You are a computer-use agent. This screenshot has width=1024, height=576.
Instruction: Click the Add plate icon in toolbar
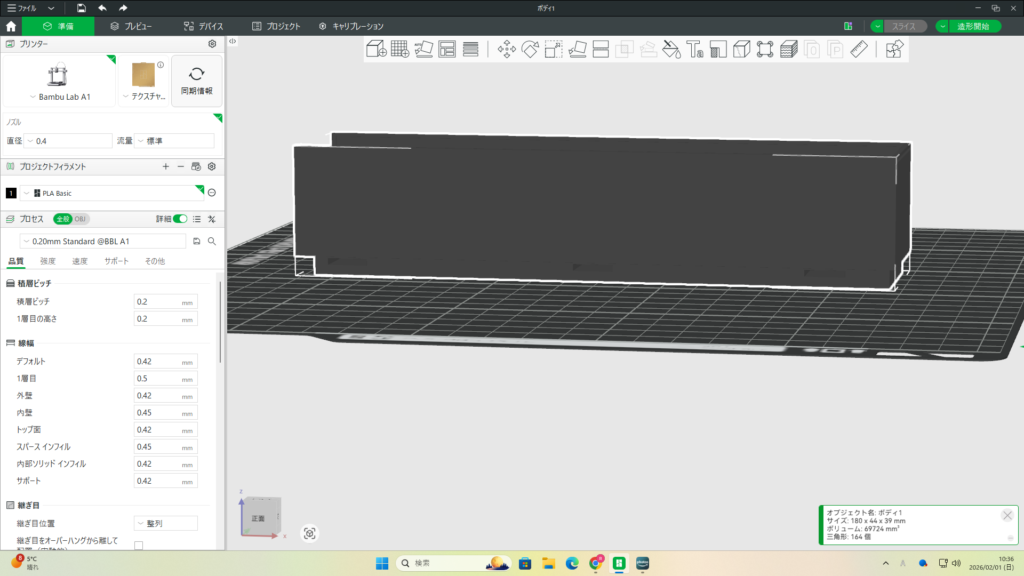pyautogui.click(x=399, y=49)
